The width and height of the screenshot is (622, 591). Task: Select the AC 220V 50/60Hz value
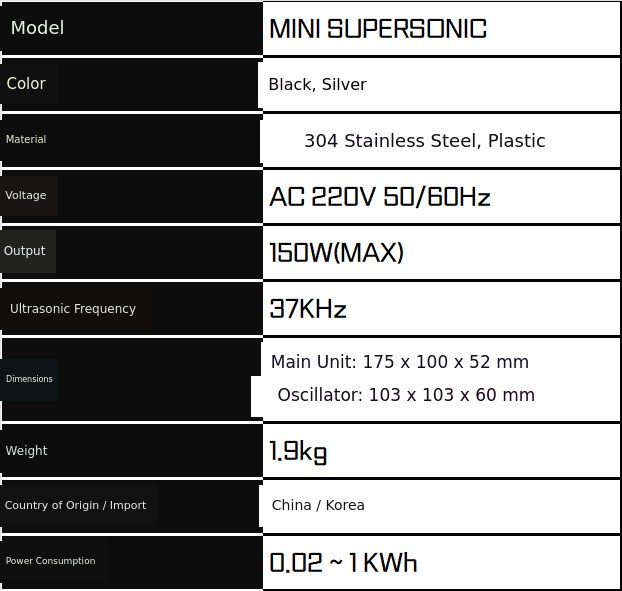click(x=380, y=197)
